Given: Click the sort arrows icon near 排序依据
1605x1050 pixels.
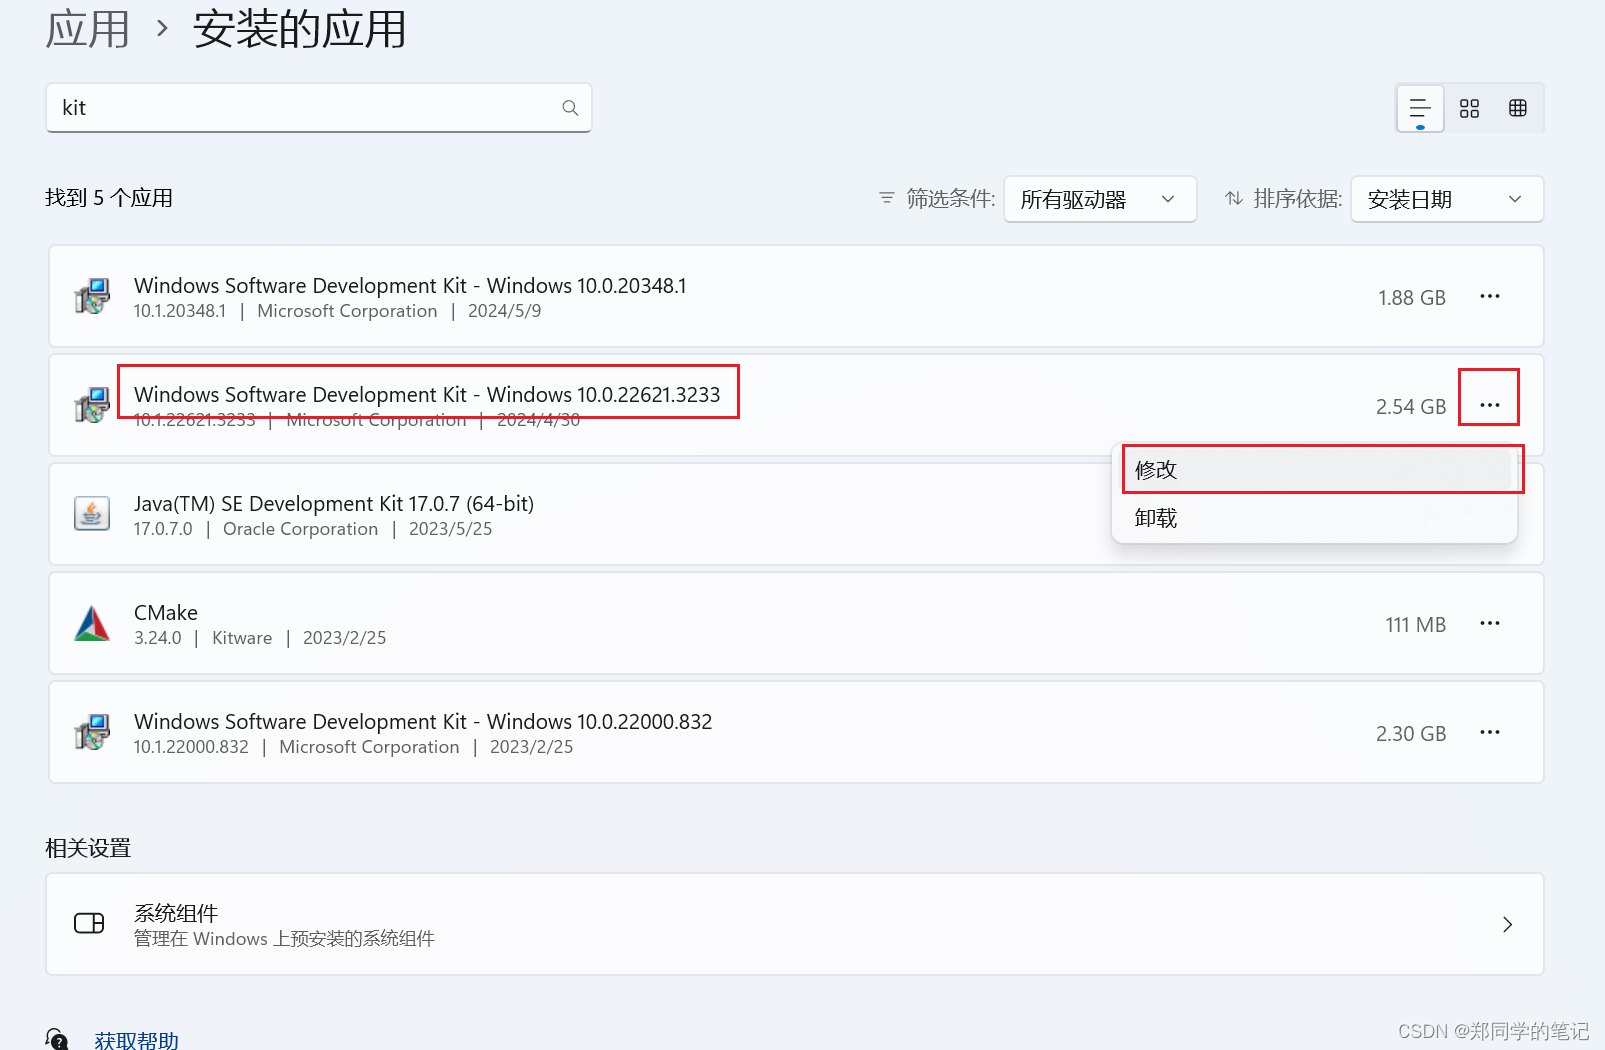Looking at the screenshot, I should click(1234, 198).
